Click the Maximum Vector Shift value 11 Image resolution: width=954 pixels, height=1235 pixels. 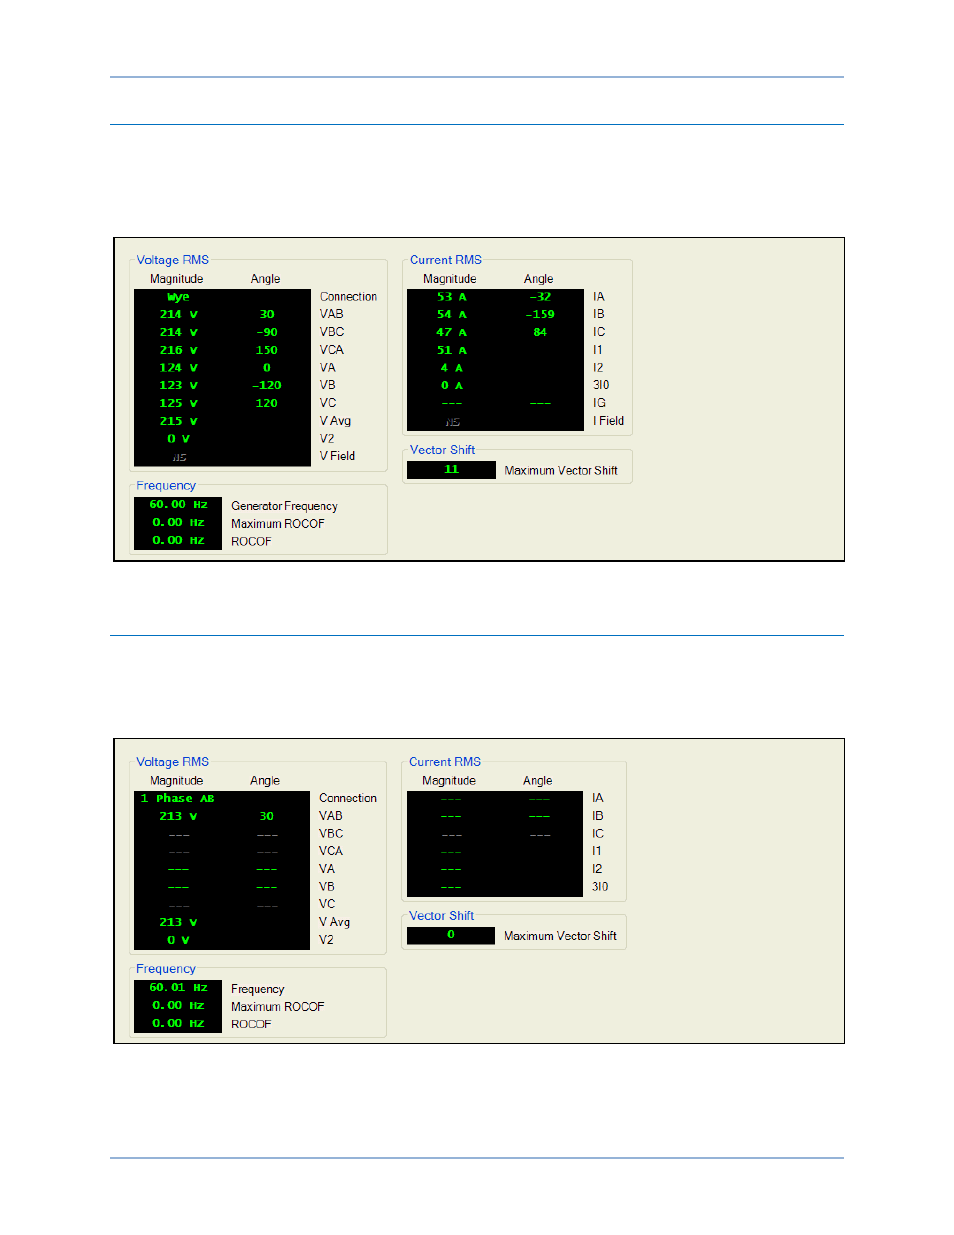451,469
